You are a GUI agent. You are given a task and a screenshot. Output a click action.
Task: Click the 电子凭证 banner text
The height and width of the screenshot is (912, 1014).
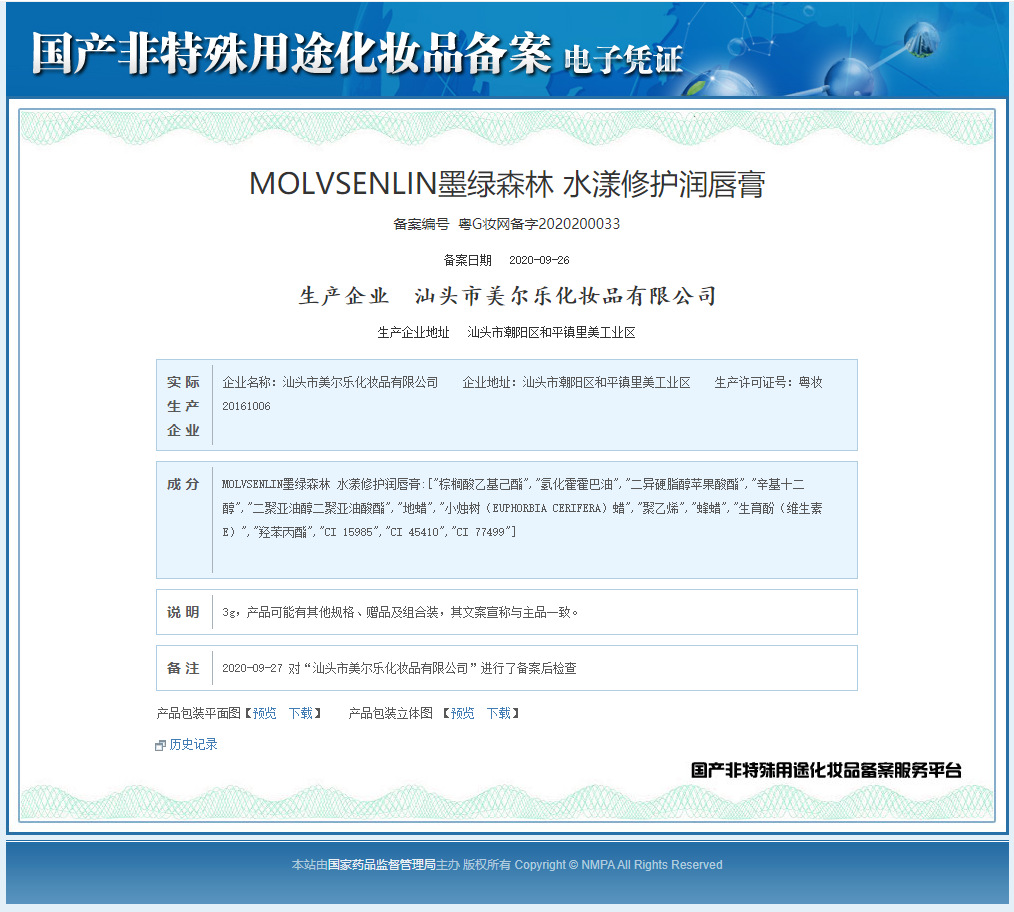point(623,60)
